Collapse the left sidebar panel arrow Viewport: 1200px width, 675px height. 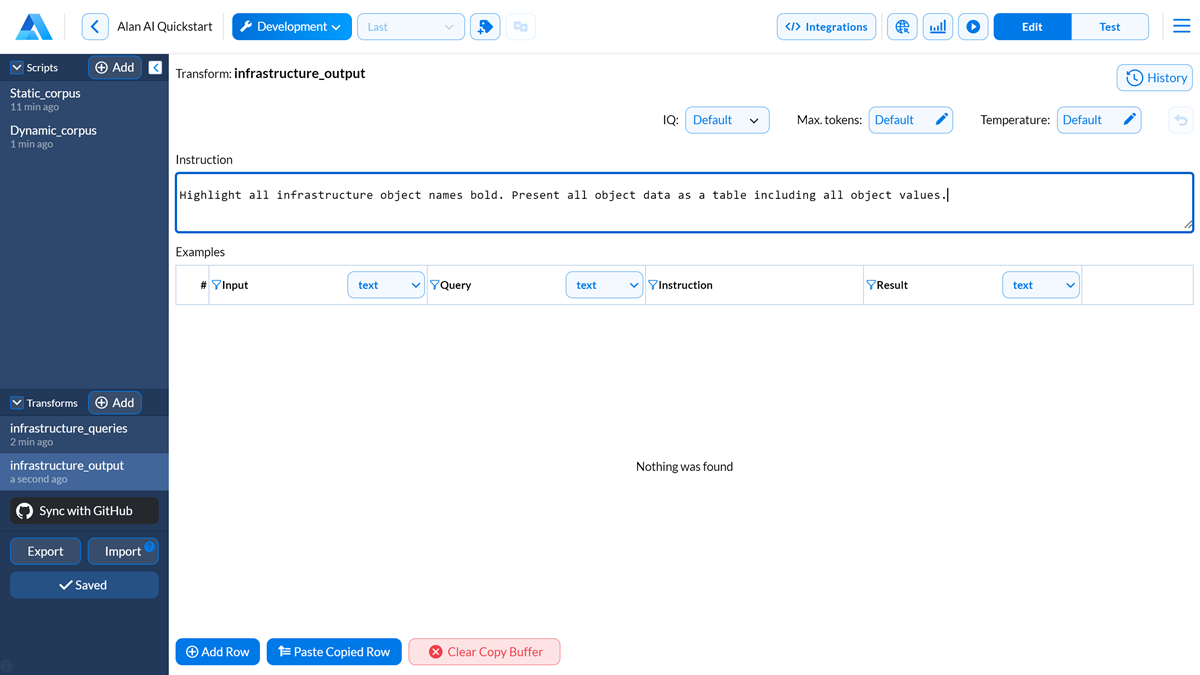pos(155,67)
